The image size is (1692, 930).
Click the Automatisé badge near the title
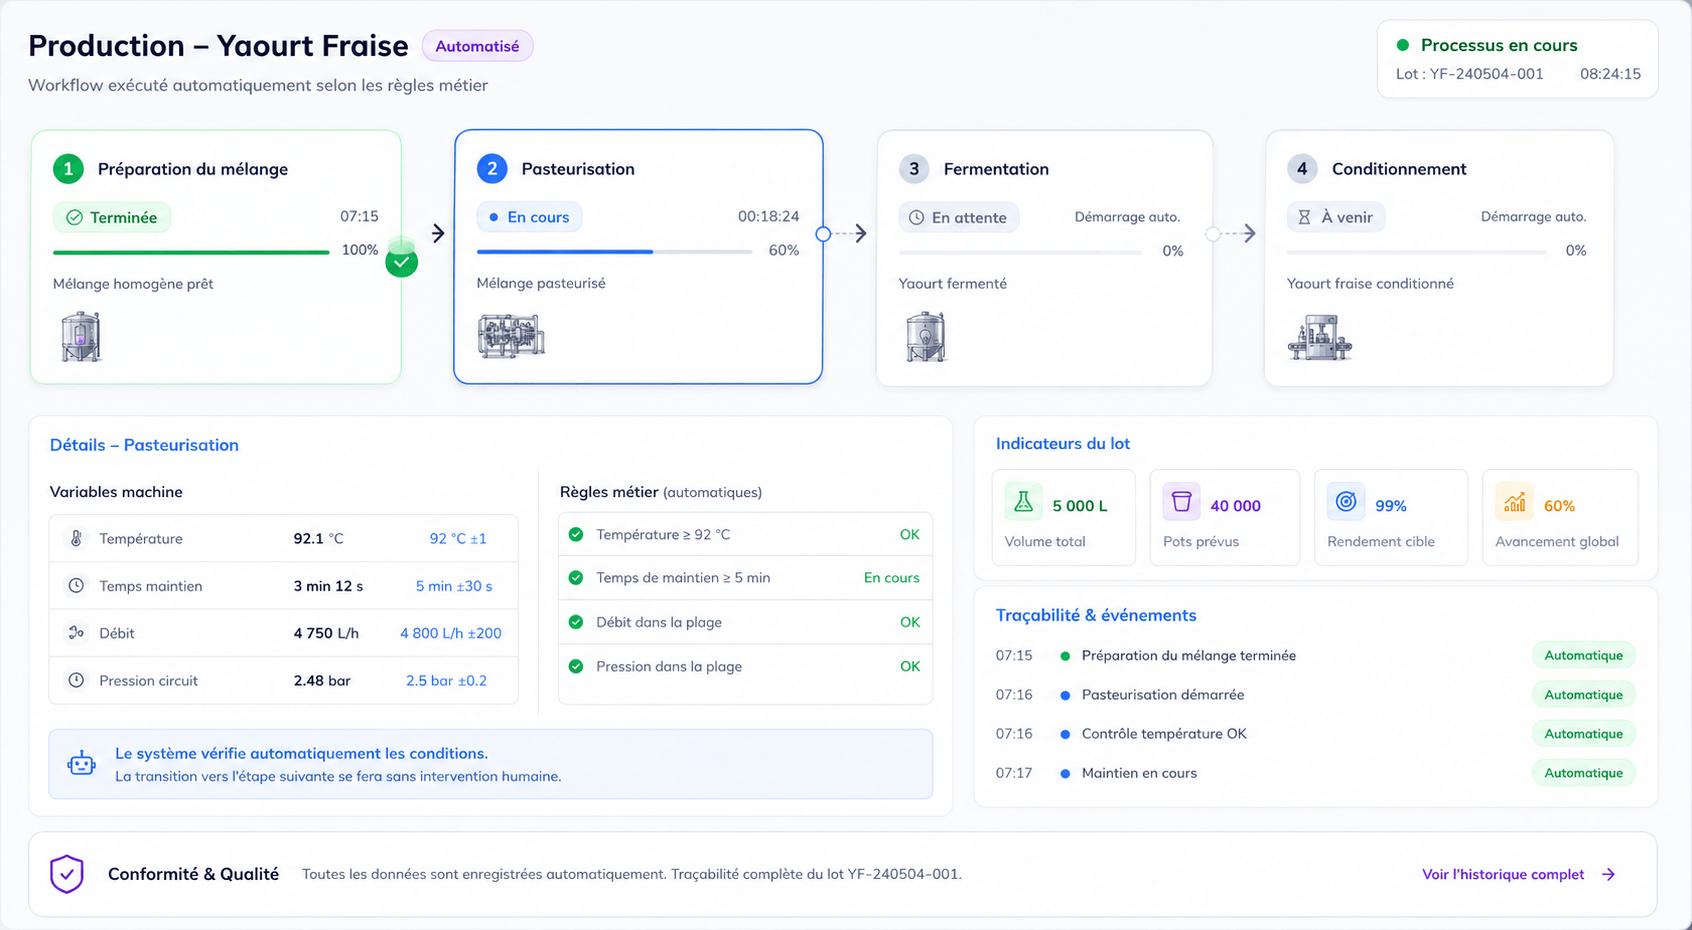477,46
